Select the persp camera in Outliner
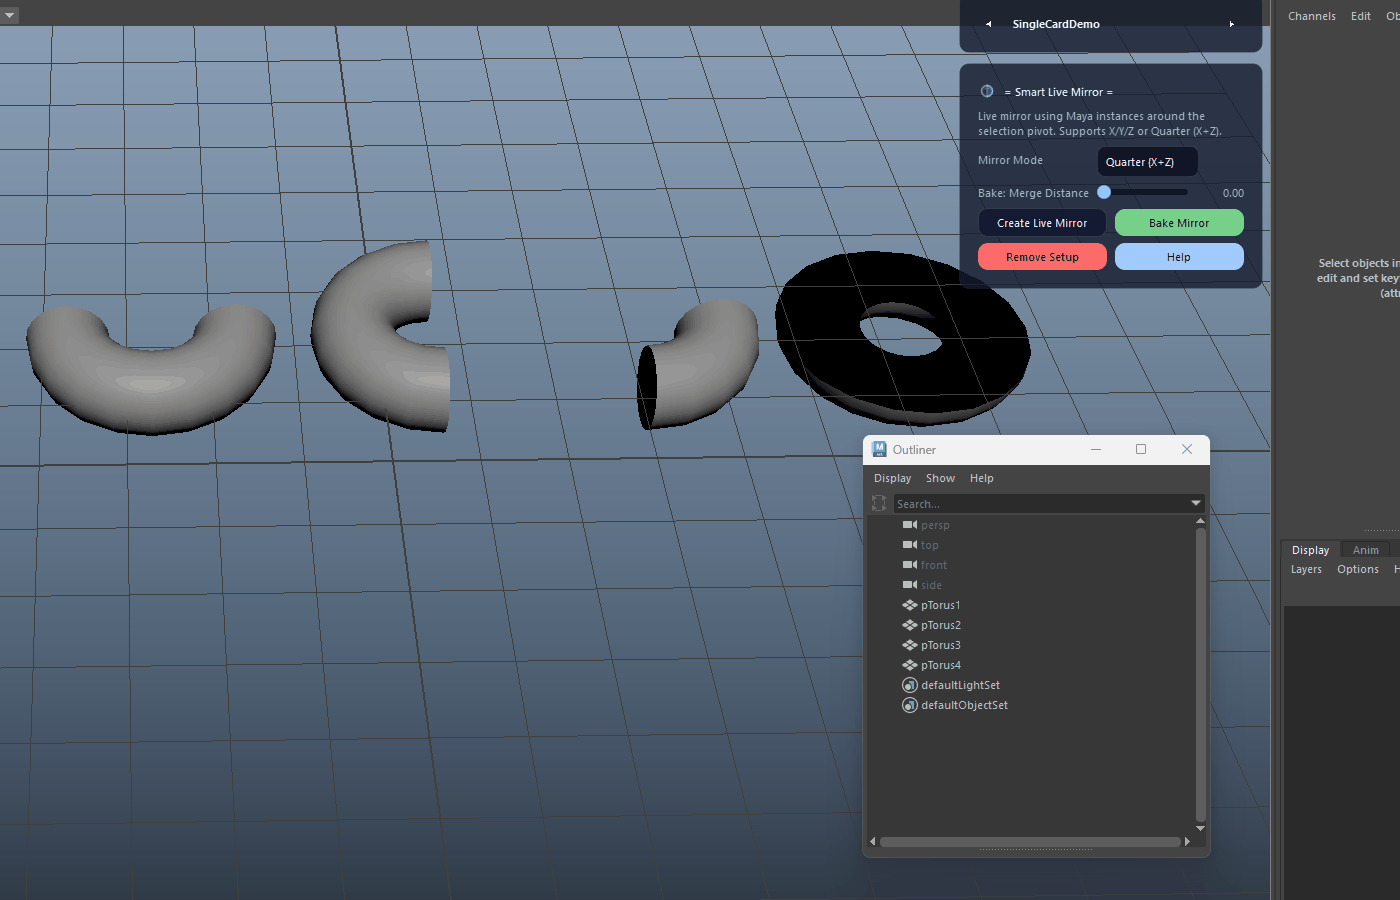The width and height of the screenshot is (1400, 900). click(935, 525)
